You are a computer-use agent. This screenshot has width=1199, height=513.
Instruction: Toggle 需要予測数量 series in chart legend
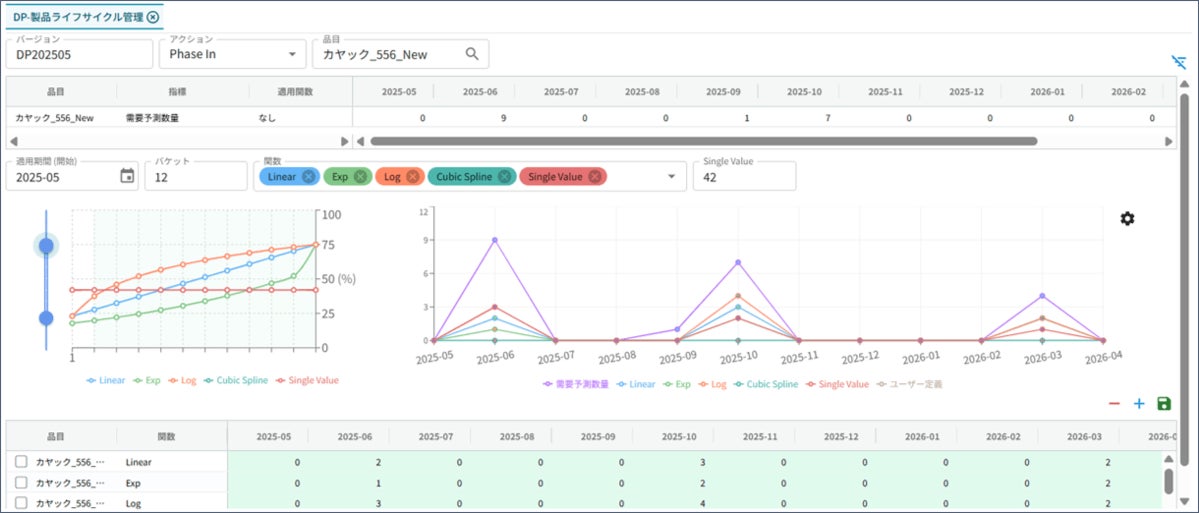(578, 383)
